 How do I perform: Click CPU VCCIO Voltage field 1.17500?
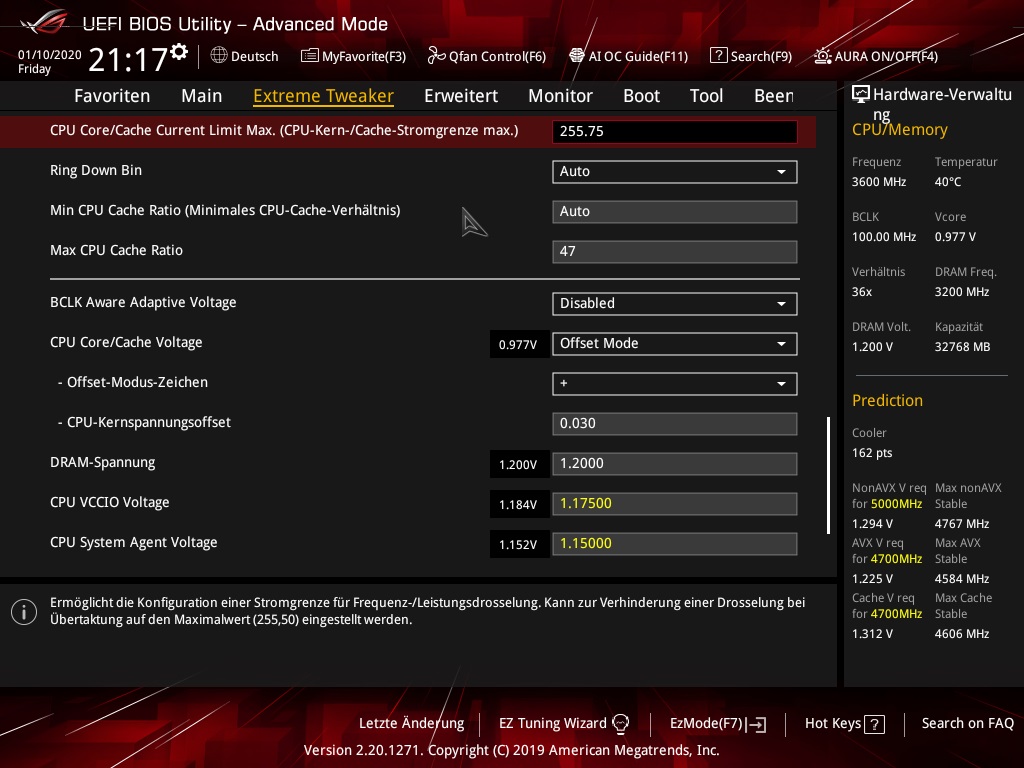(675, 504)
